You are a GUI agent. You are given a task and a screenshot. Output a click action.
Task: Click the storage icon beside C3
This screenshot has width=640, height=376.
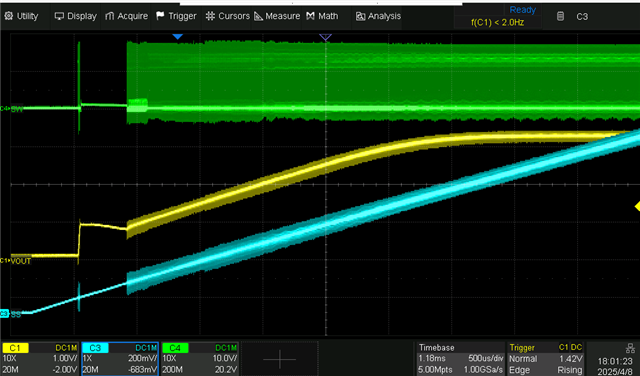tap(560, 16)
